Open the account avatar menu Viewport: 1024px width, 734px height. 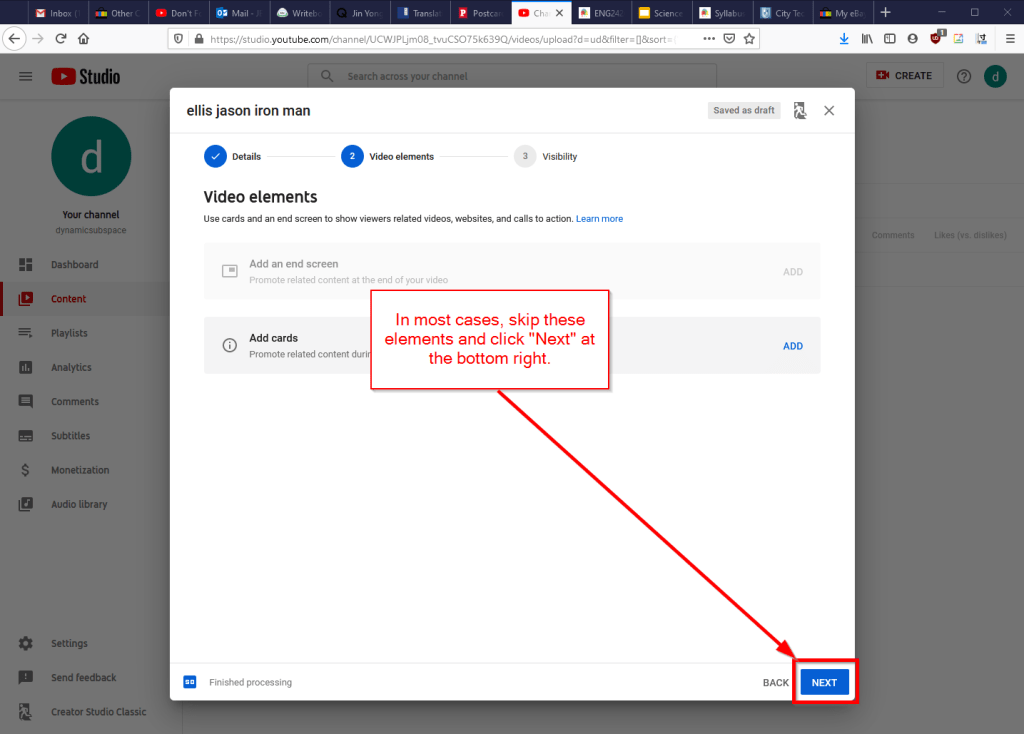point(995,77)
